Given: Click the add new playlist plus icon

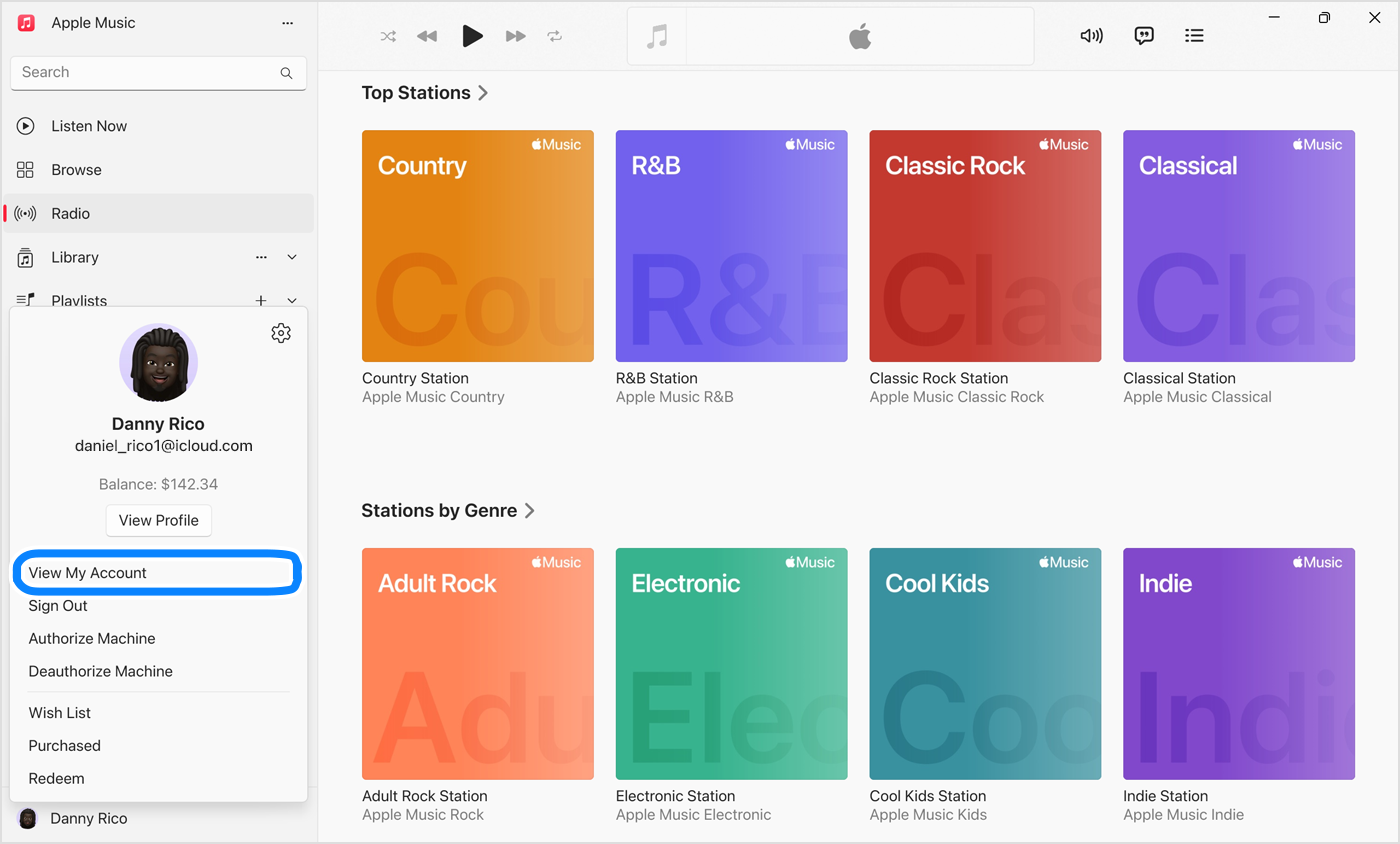Looking at the screenshot, I should pos(261,300).
